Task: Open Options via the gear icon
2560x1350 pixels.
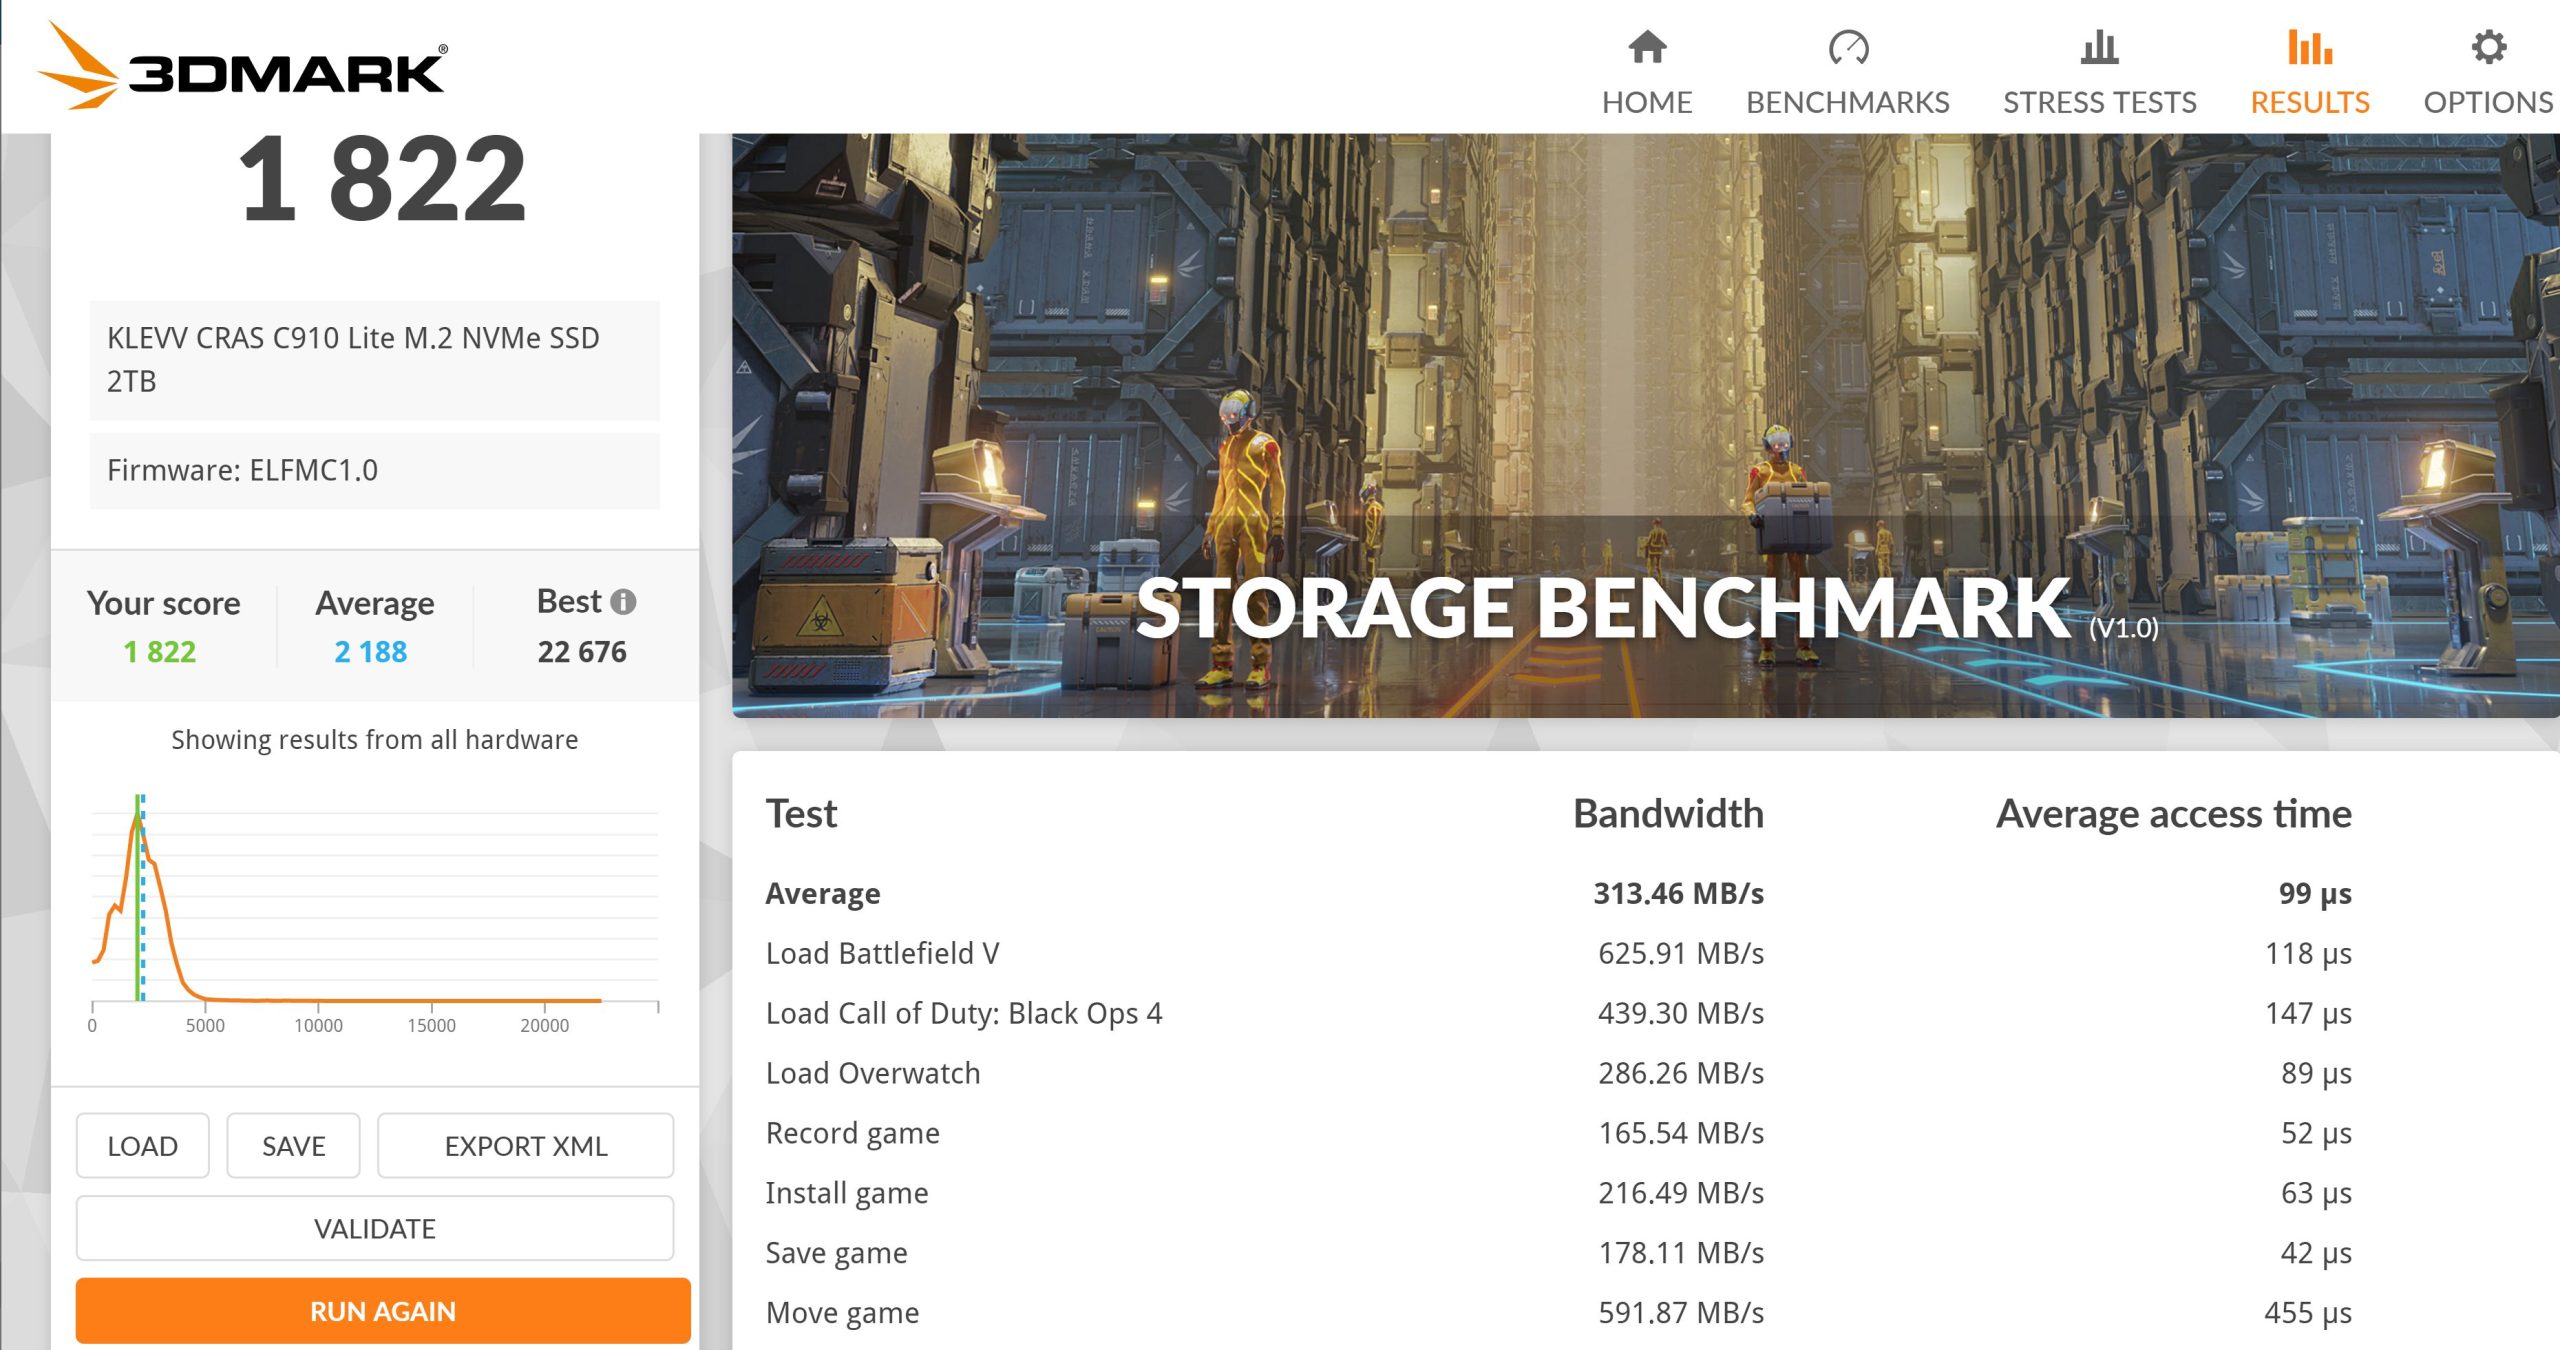Action: (2488, 47)
